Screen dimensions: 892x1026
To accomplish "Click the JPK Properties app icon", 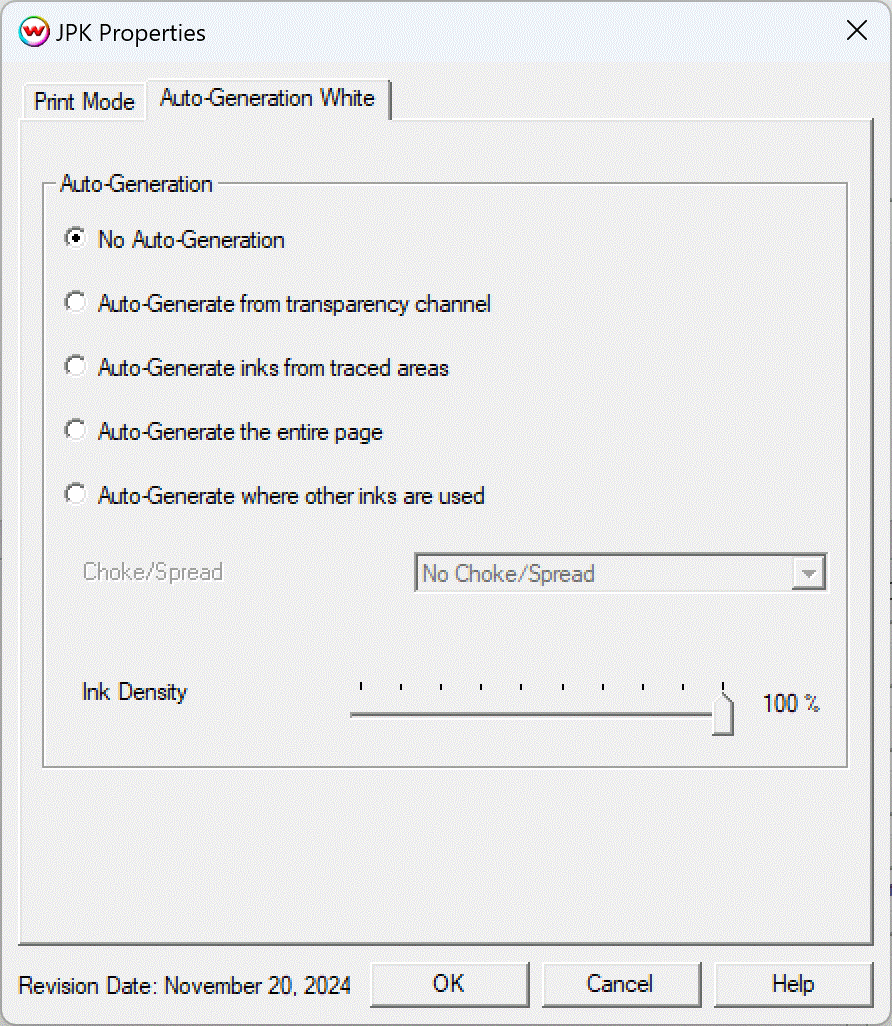I will (34, 32).
